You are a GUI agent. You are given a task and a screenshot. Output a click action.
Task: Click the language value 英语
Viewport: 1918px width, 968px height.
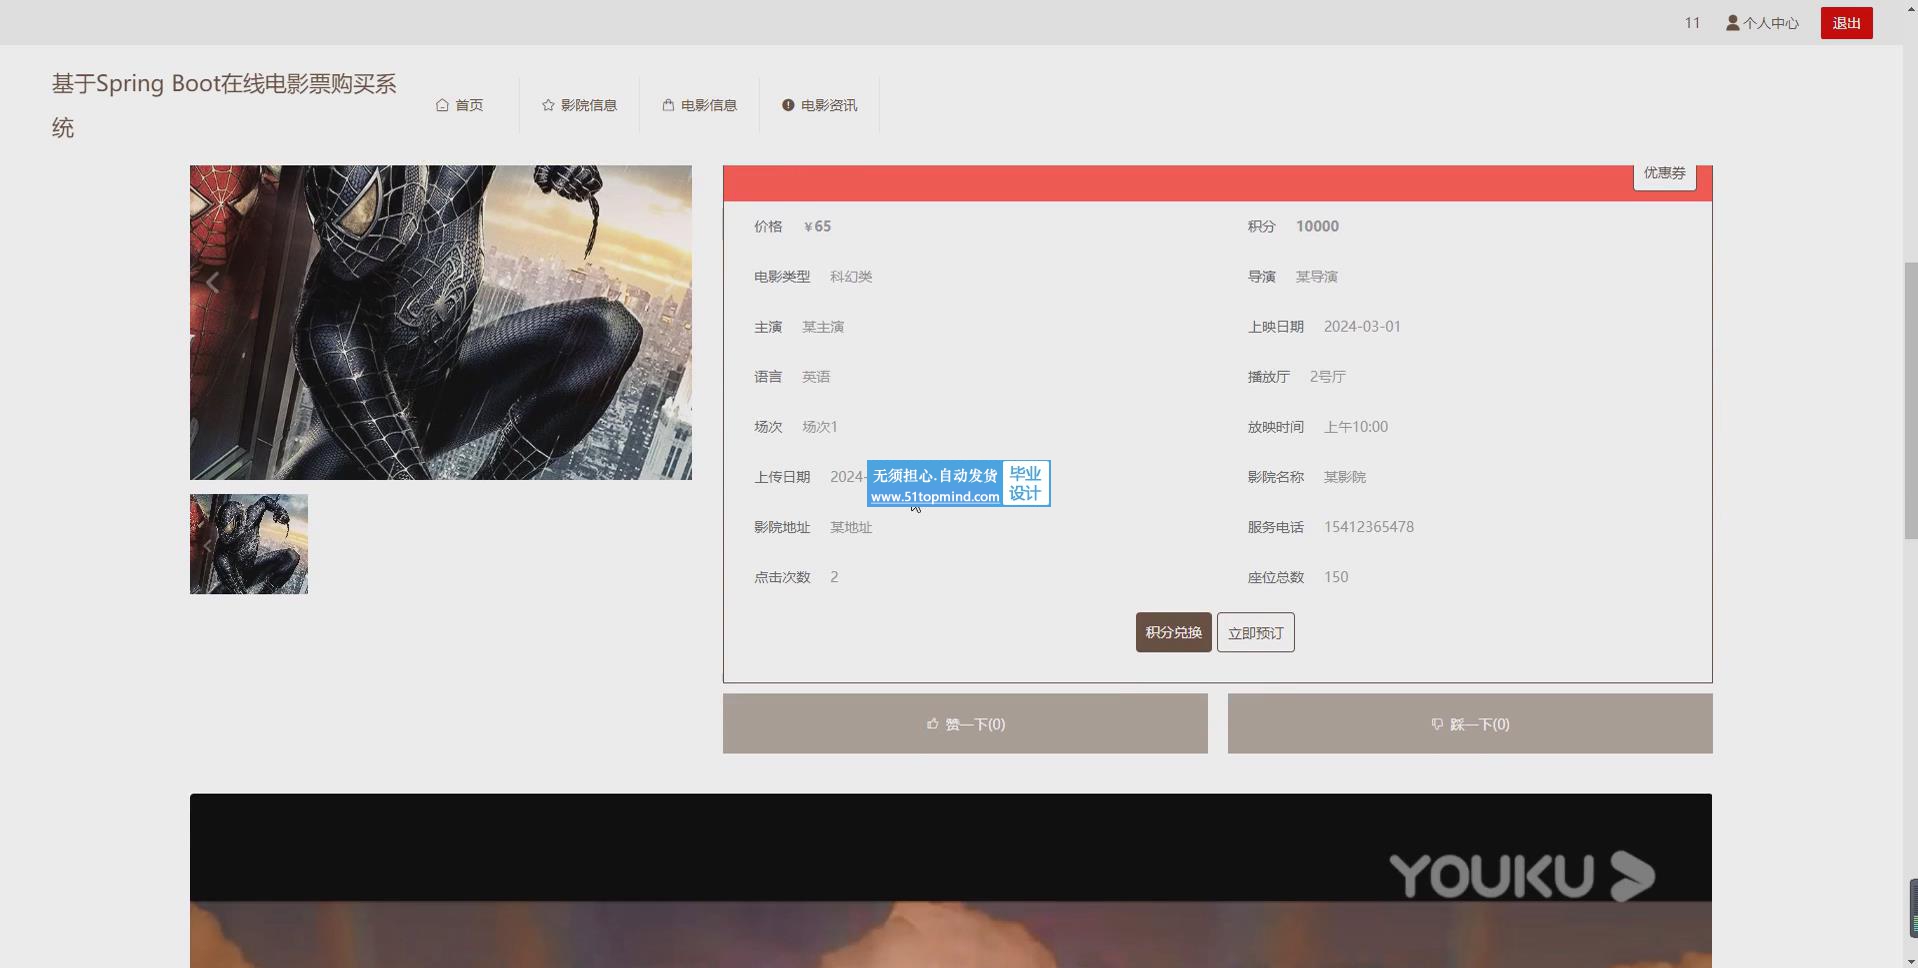click(816, 377)
